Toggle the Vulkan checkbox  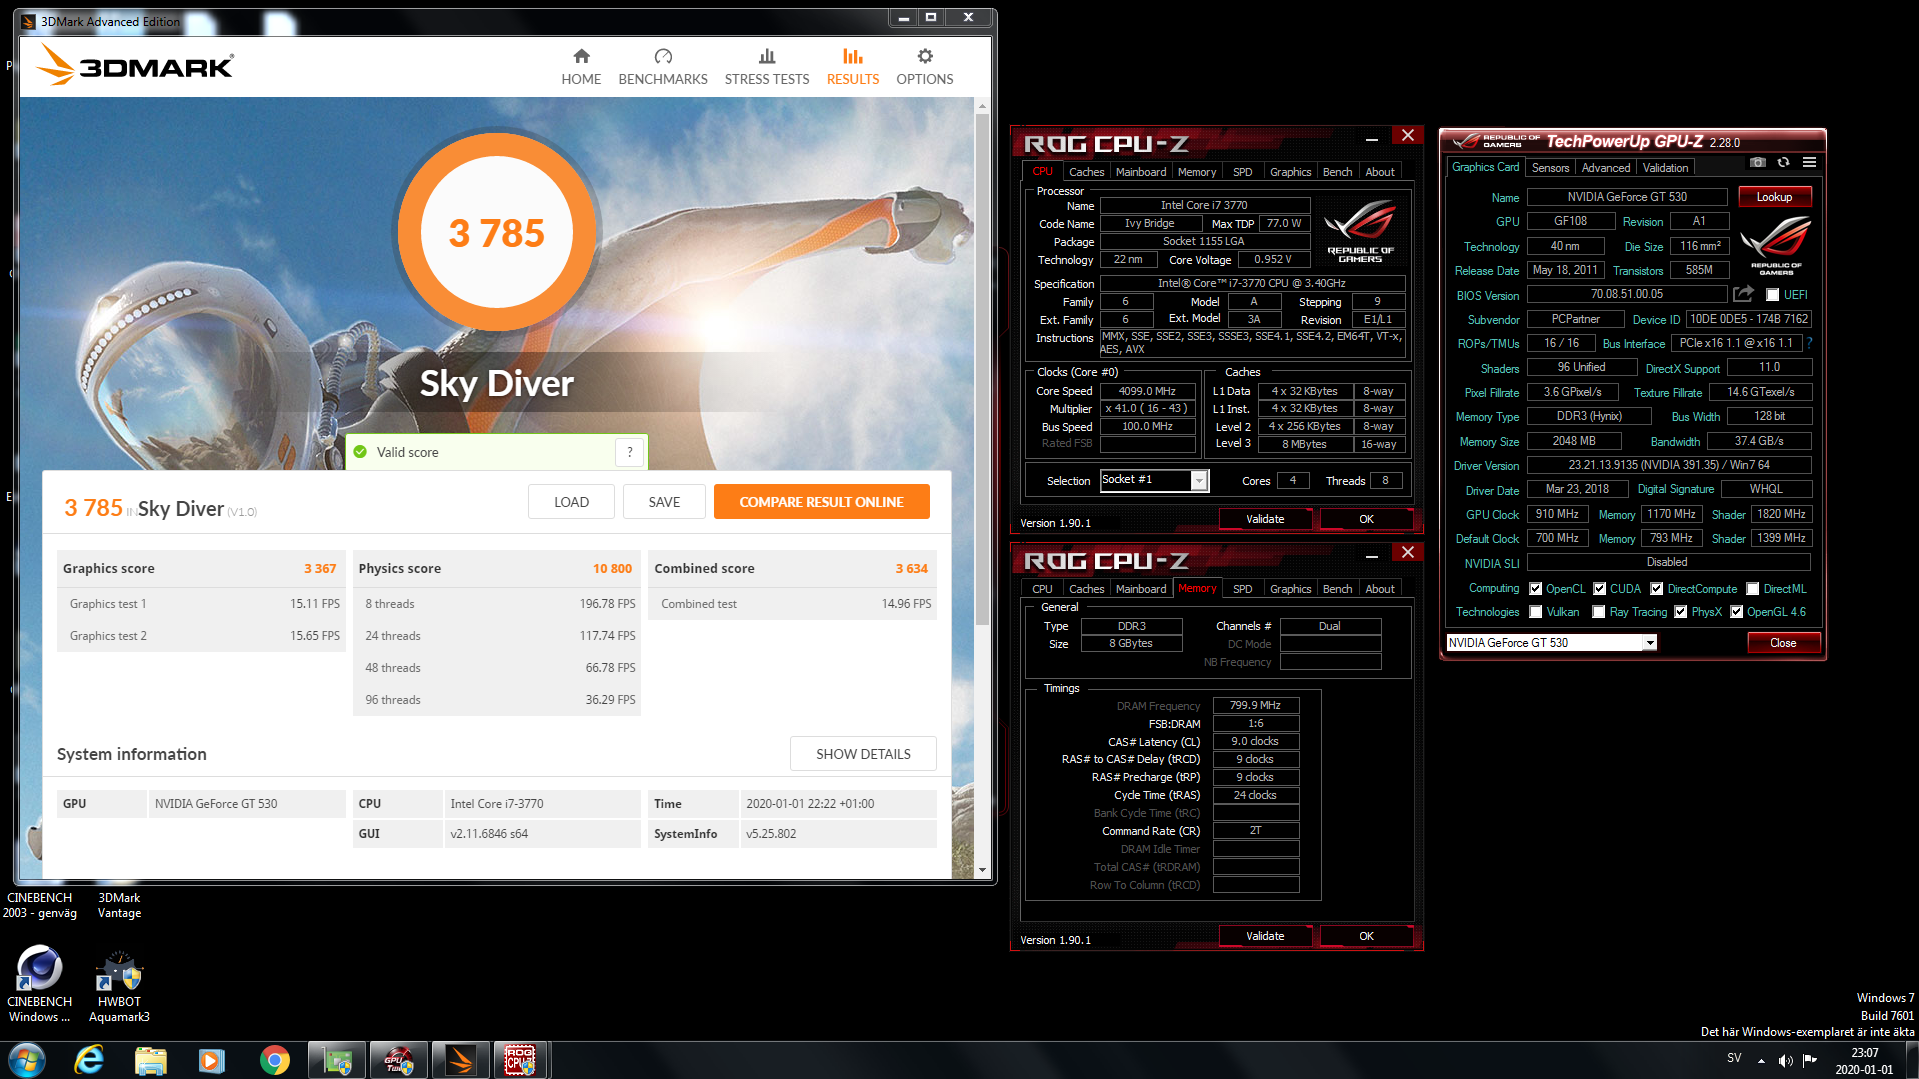pyautogui.click(x=1535, y=612)
